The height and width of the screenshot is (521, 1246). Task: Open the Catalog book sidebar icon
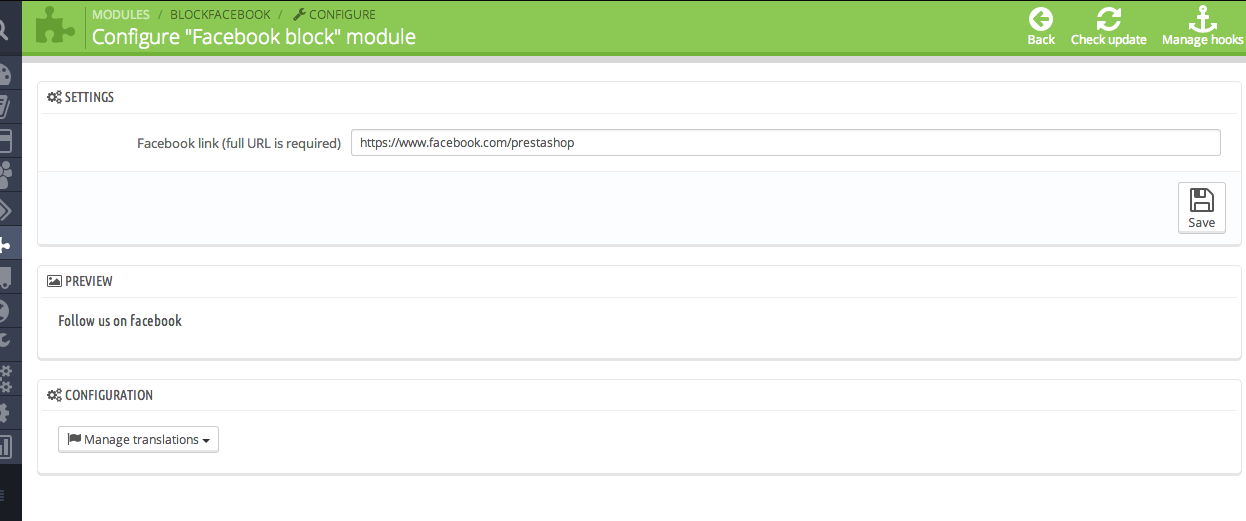point(5,107)
